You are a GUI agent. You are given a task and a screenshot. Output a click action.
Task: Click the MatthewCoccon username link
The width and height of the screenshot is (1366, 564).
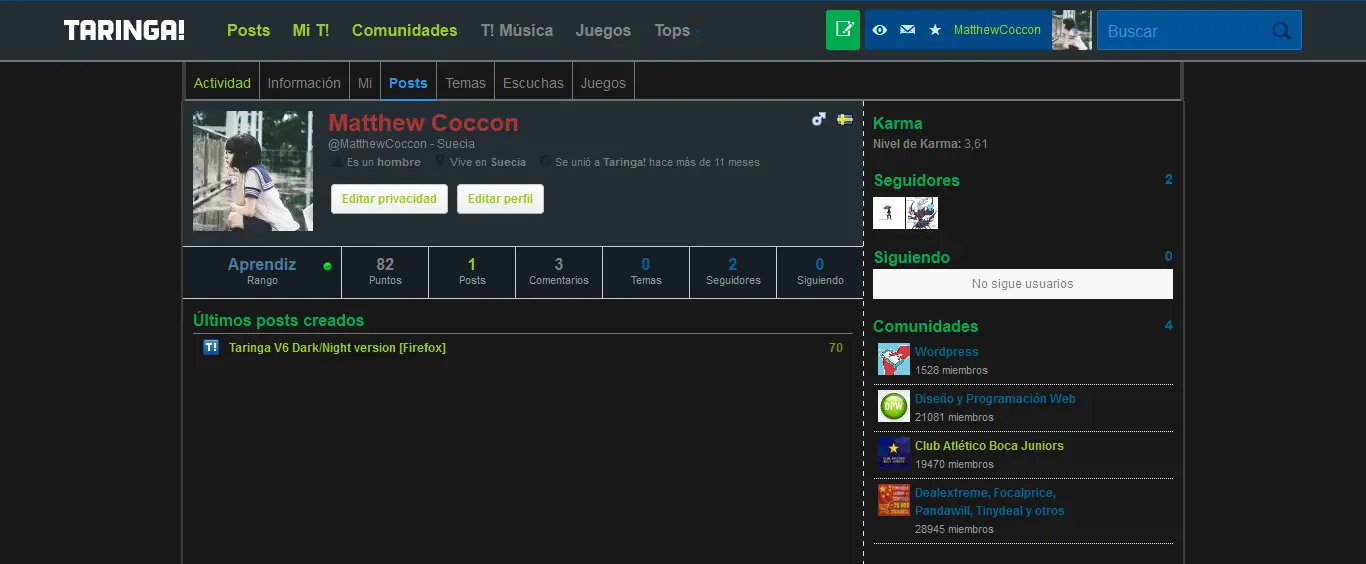[x=997, y=30]
